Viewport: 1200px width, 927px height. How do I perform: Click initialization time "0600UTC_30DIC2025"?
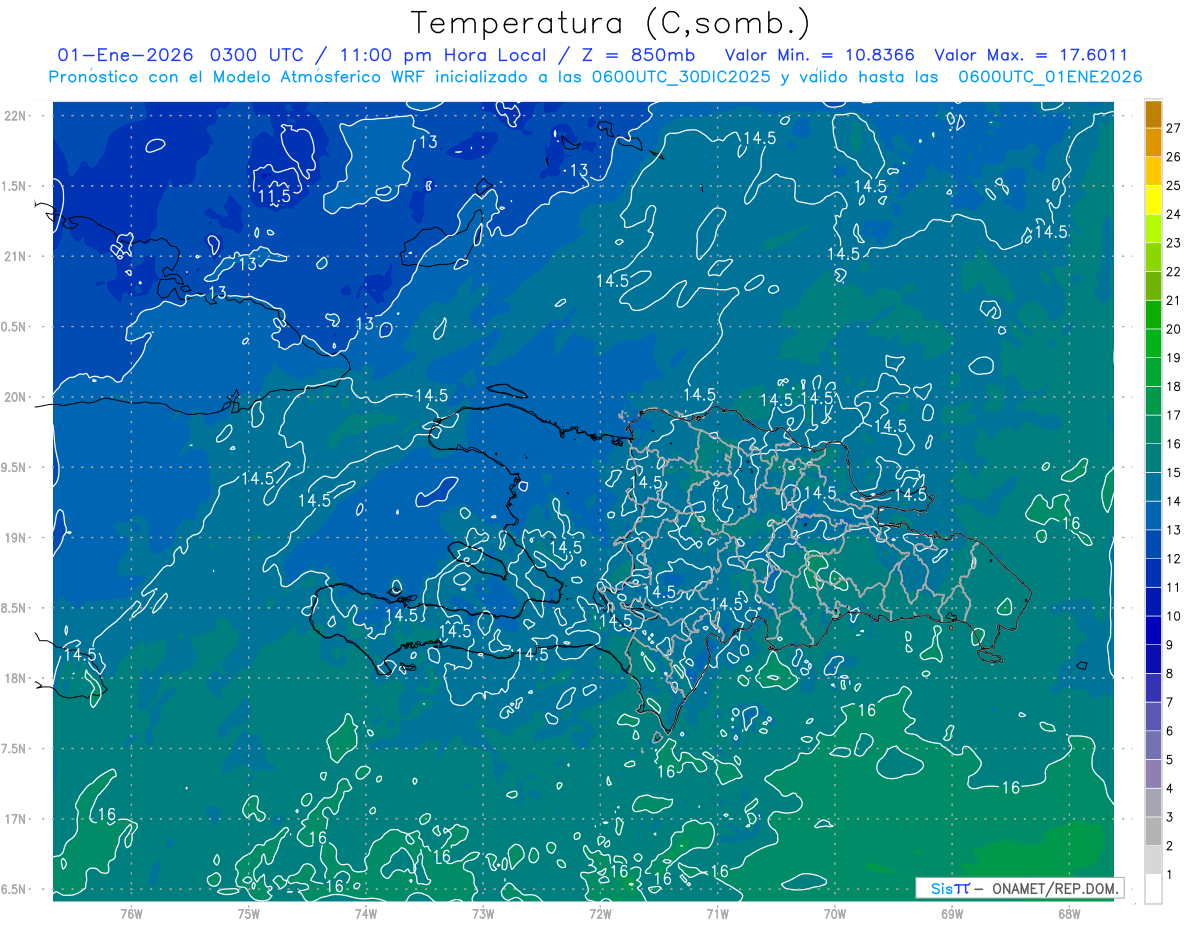(x=682, y=77)
